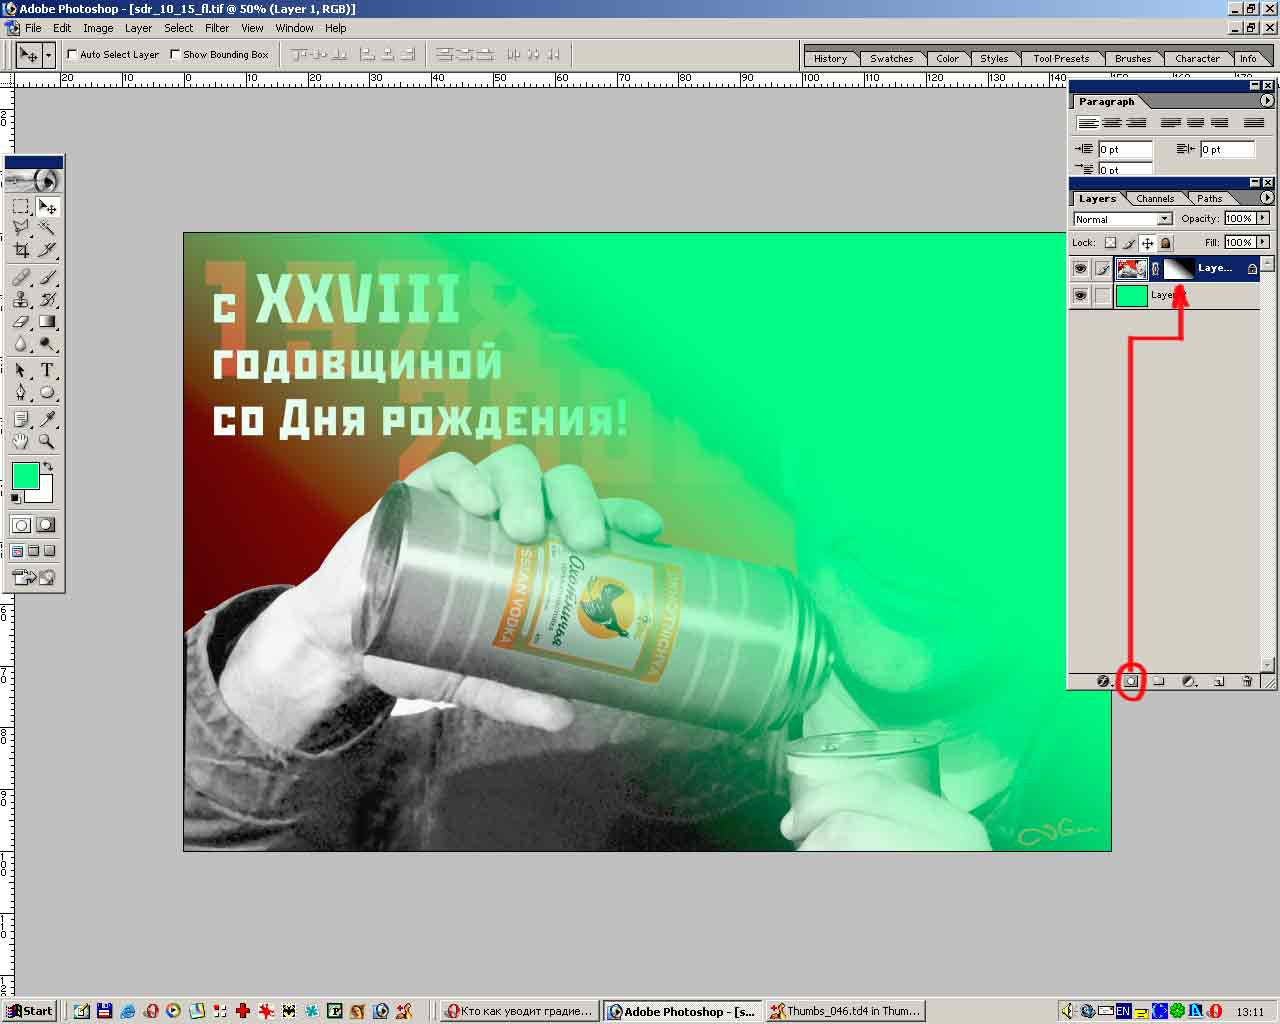Select the Path Selection tool
This screenshot has height=1024, width=1280.
click(x=21, y=370)
